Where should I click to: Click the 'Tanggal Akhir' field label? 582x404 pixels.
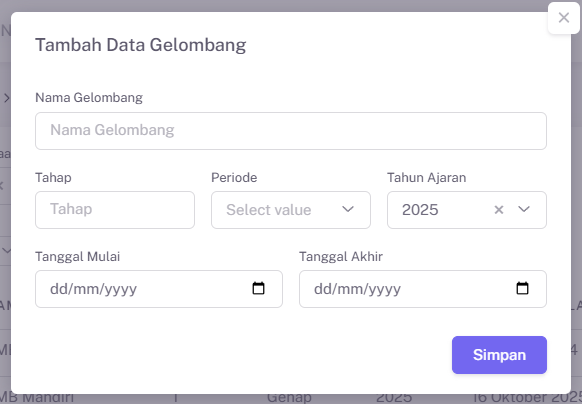point(341,257)
